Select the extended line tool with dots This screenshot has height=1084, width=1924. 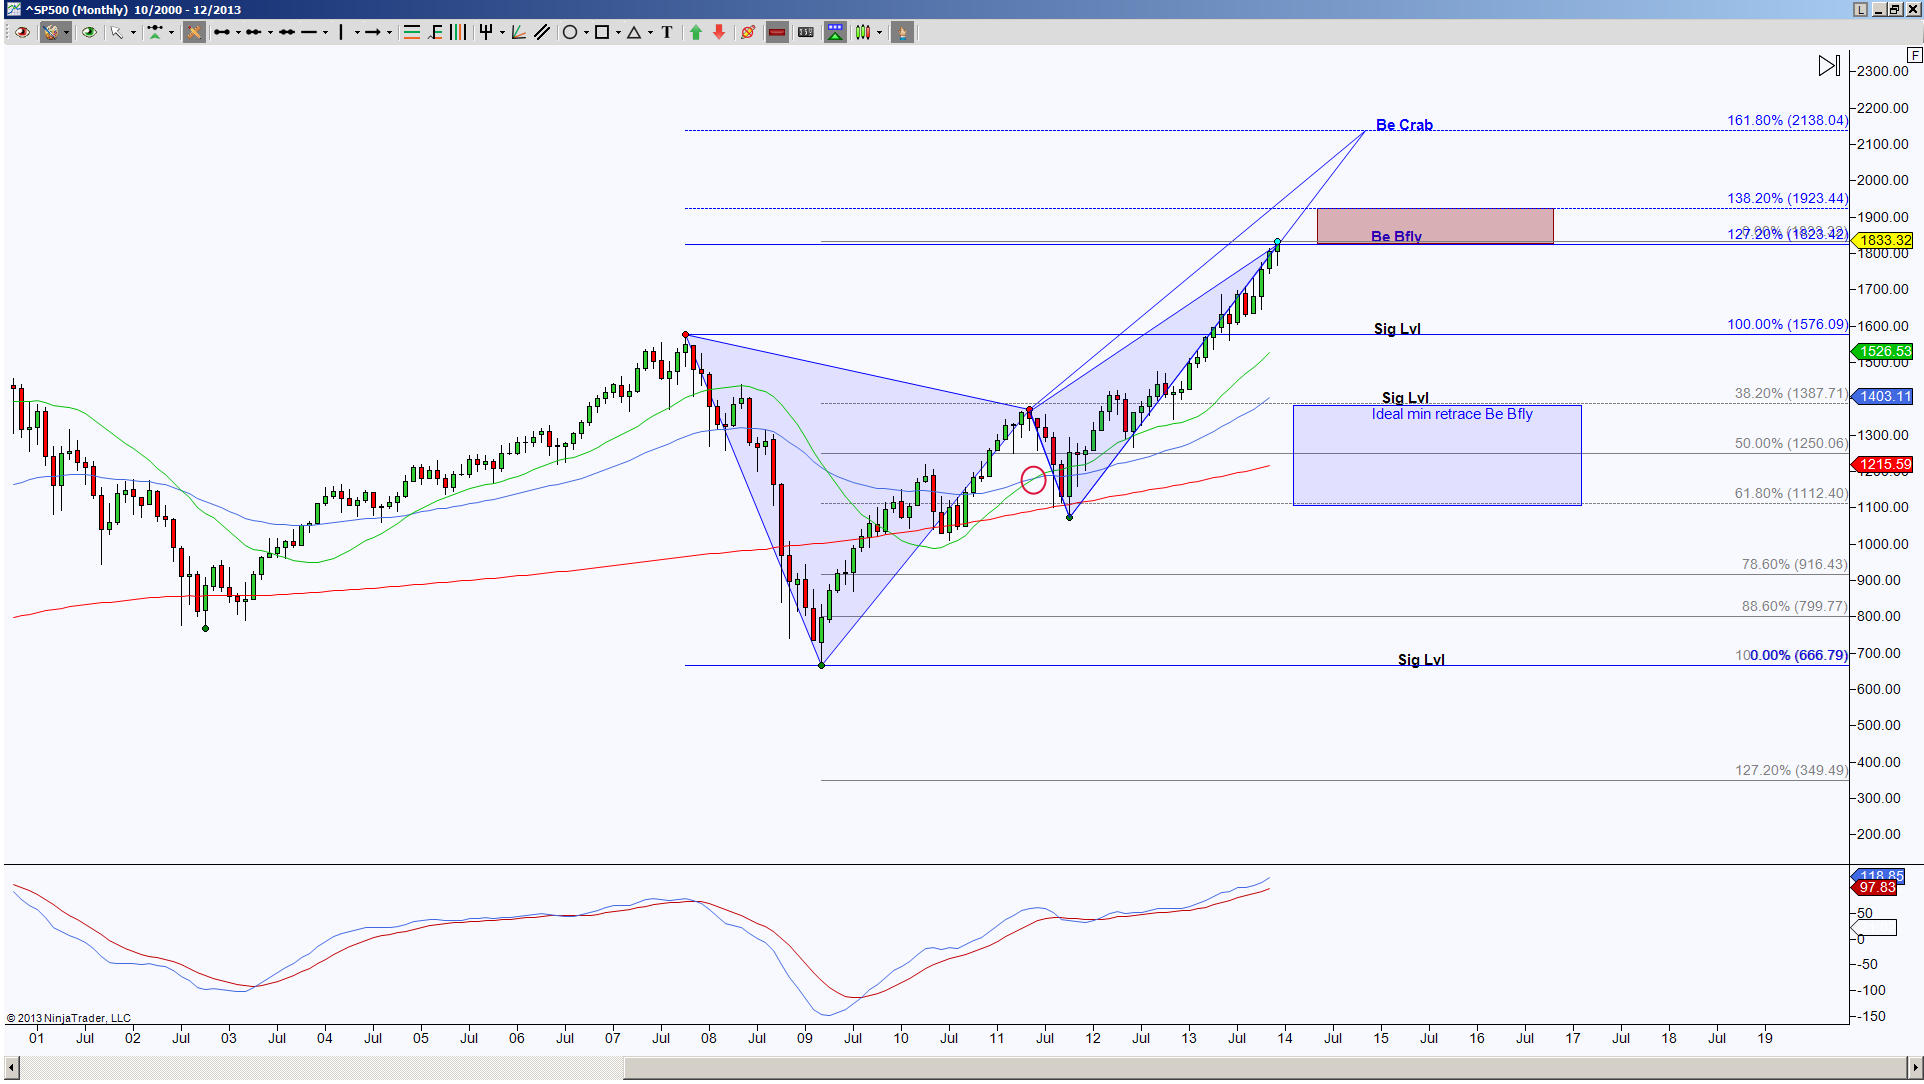point(286,32)
